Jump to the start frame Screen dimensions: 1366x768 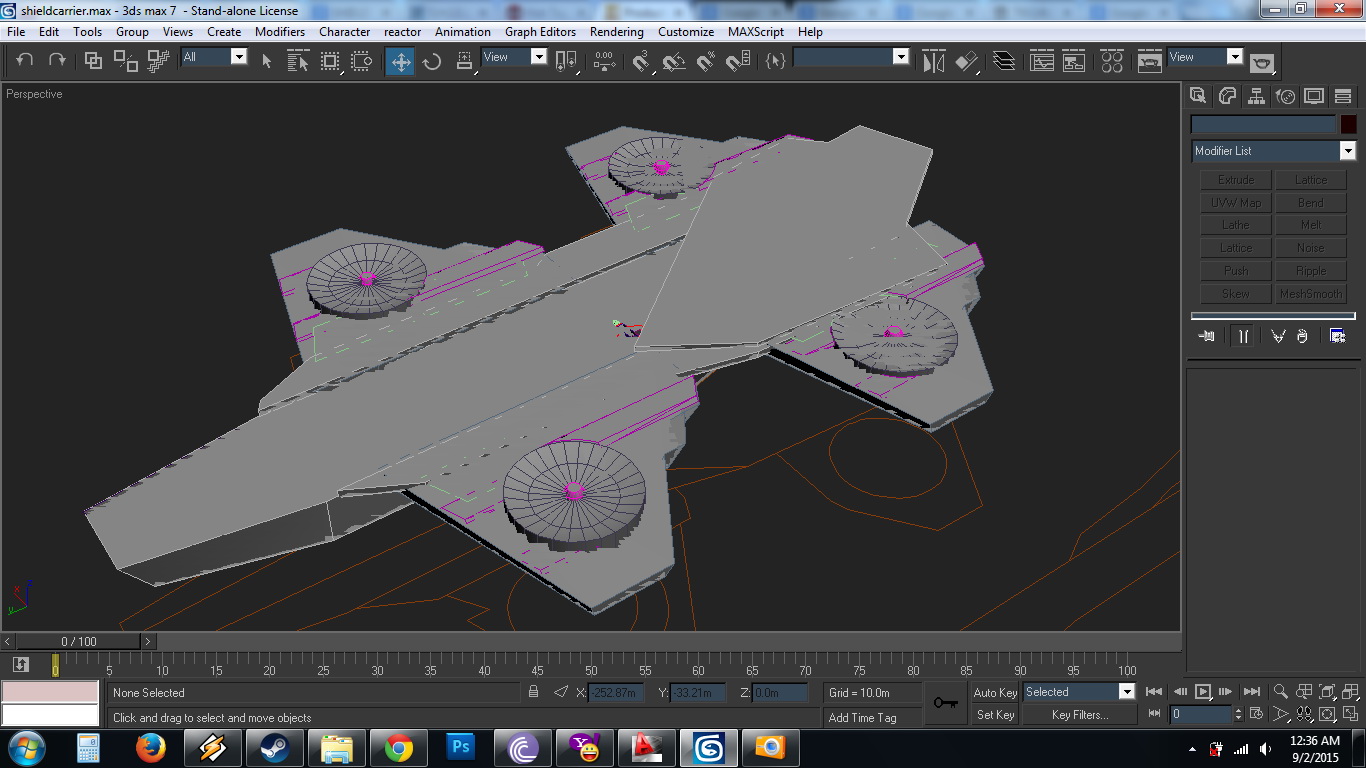(1154, 692)
